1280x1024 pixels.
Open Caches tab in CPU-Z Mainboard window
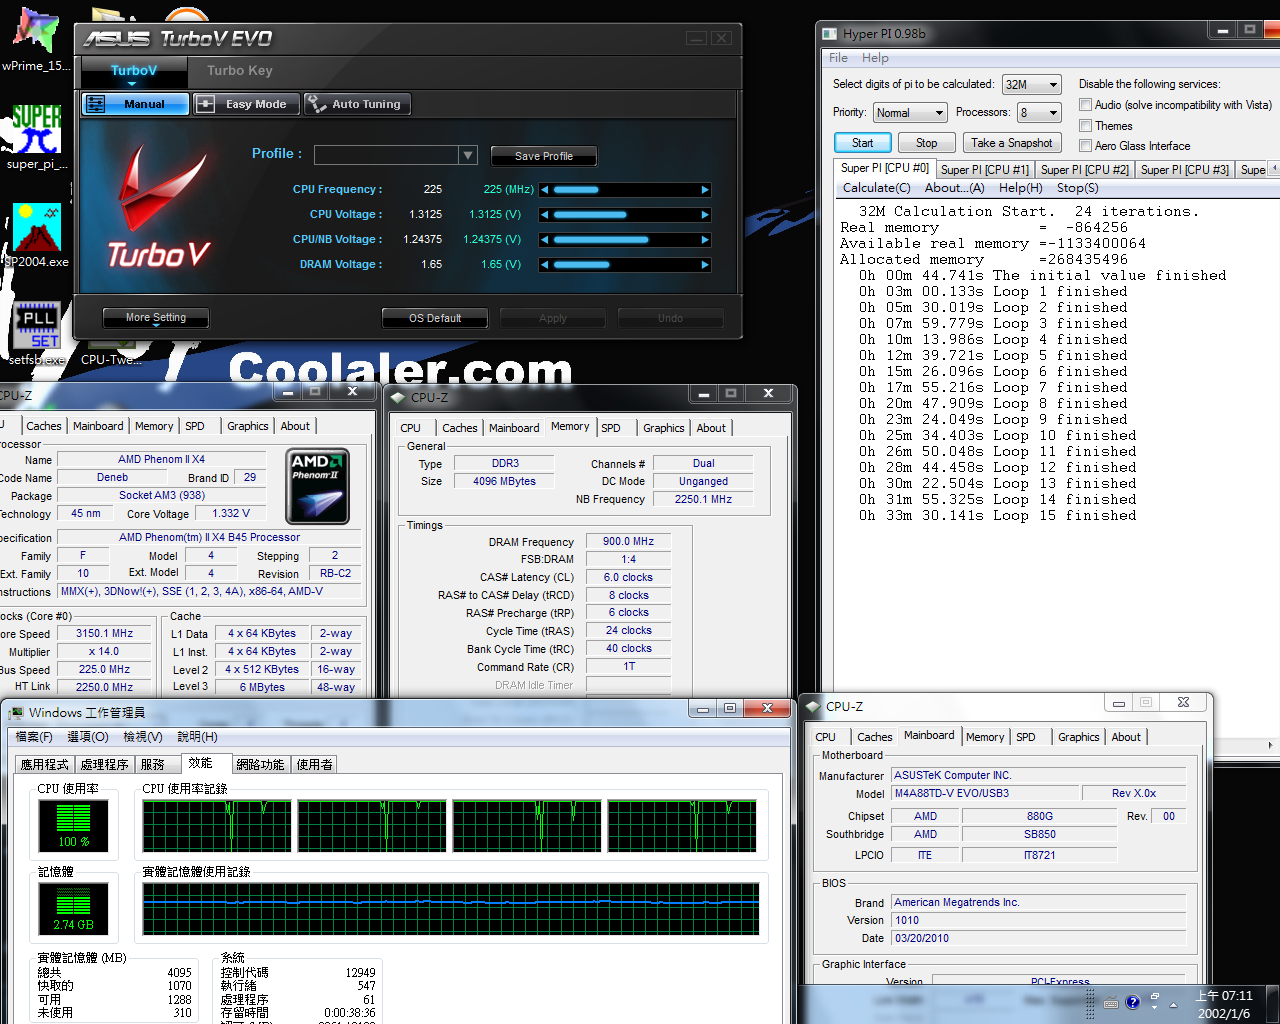point(875,737)
